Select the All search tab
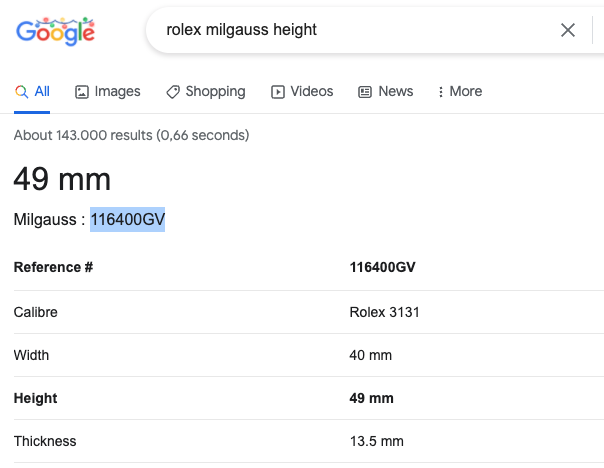Screen dimensions: 604x468 click(32, 92)
